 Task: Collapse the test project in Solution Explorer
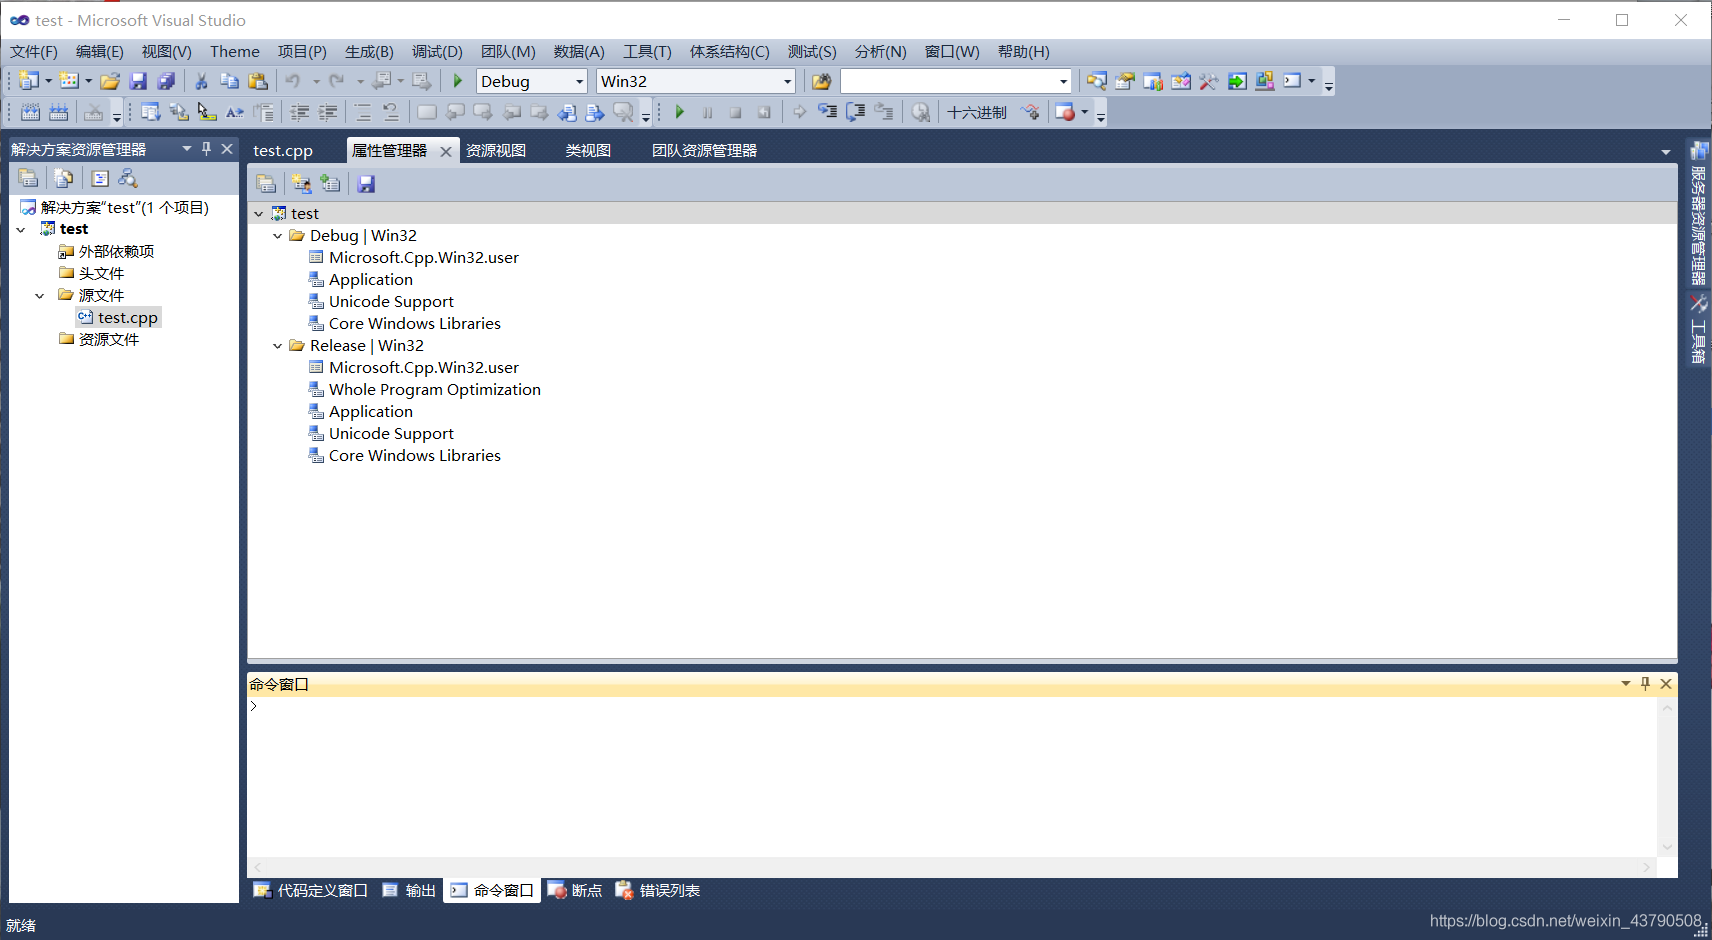coord(21,230)
